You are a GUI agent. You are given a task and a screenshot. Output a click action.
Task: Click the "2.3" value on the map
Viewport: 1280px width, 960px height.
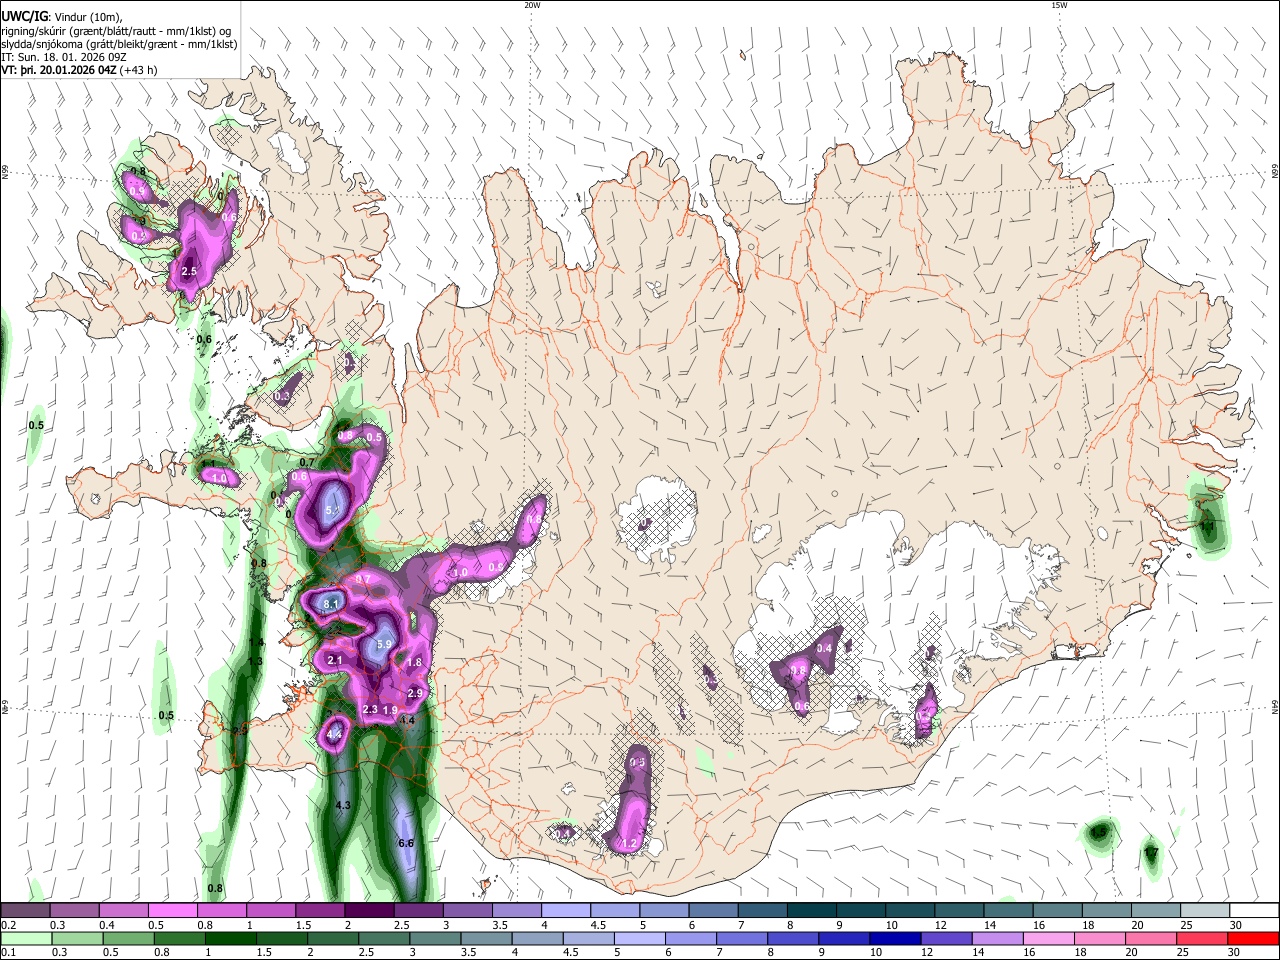click(370, 709)
